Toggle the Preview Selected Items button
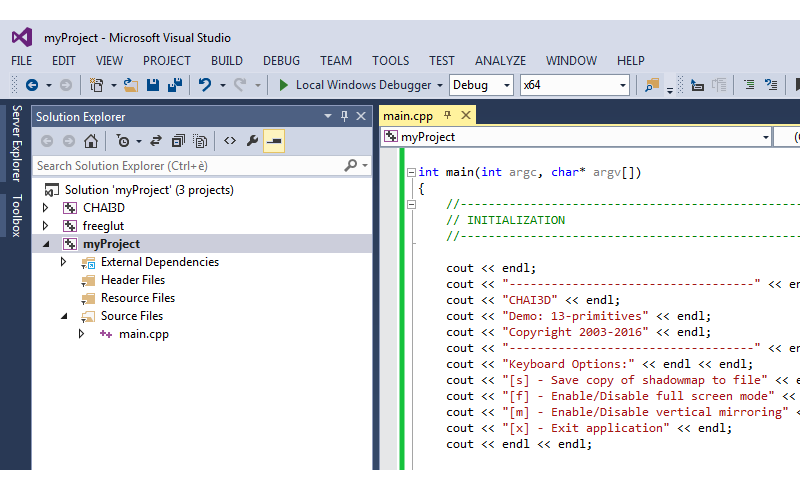 tap(274, 141)
